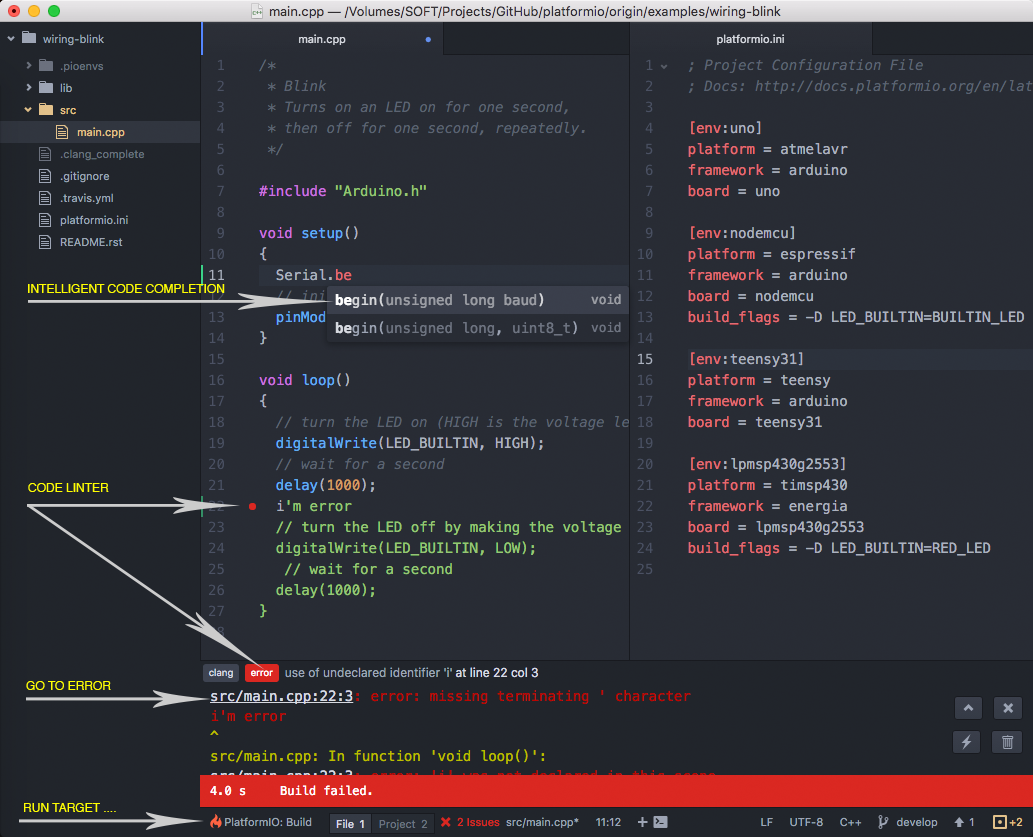Change LF line ending selector
The height and width of the screenshot is (837, 1033).
coord(766,822)
